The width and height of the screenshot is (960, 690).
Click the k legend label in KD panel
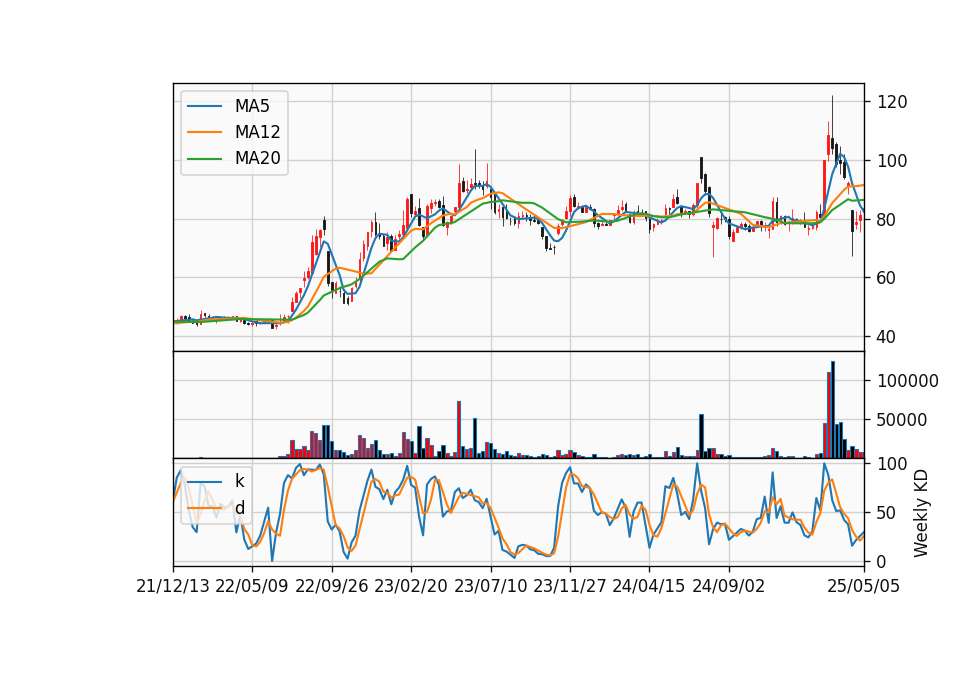pyautogui.click(x=239, y=481)
